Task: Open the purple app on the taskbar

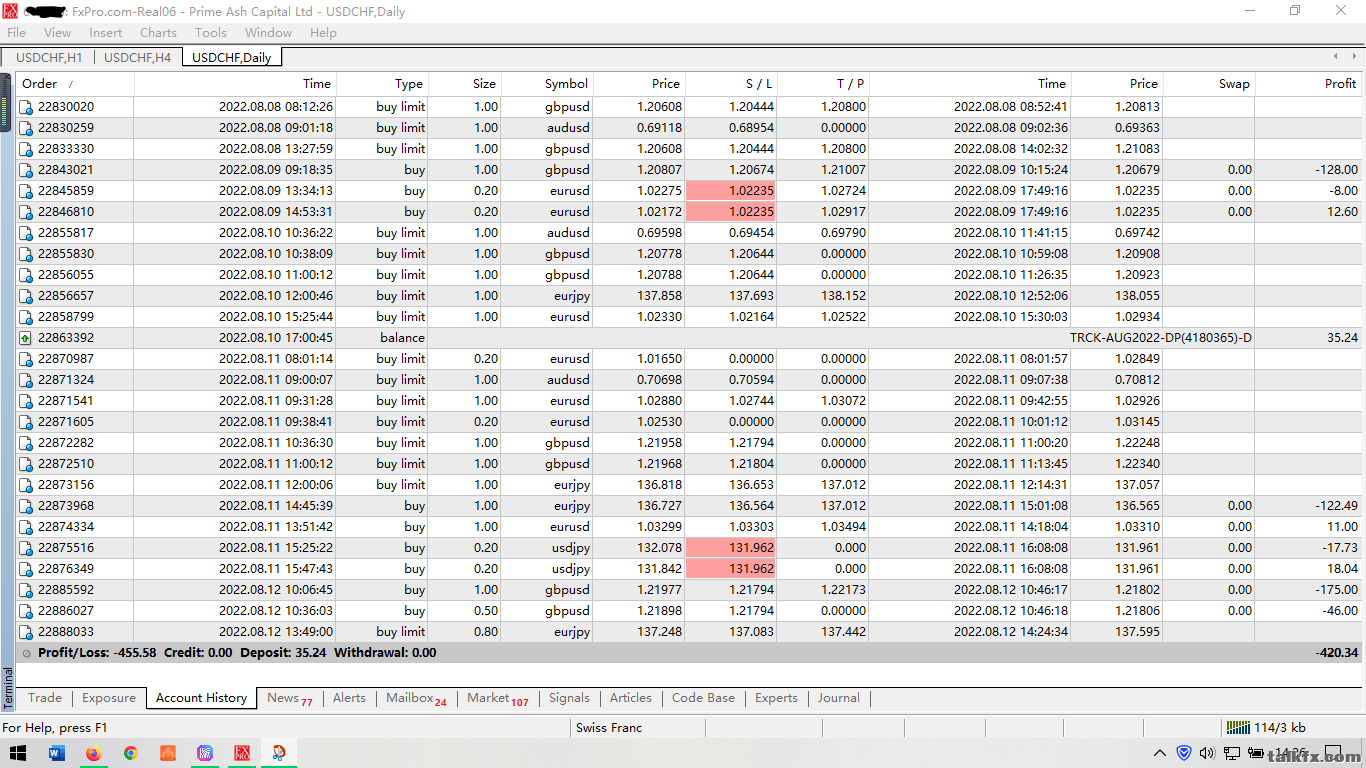Action: [x=205, y=753]
